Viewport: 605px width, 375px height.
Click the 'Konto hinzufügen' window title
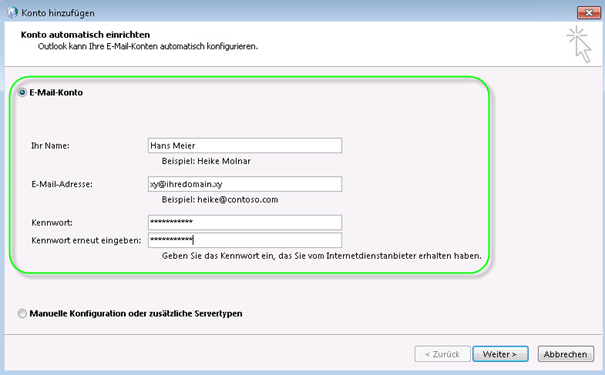[x=58, y=13]
